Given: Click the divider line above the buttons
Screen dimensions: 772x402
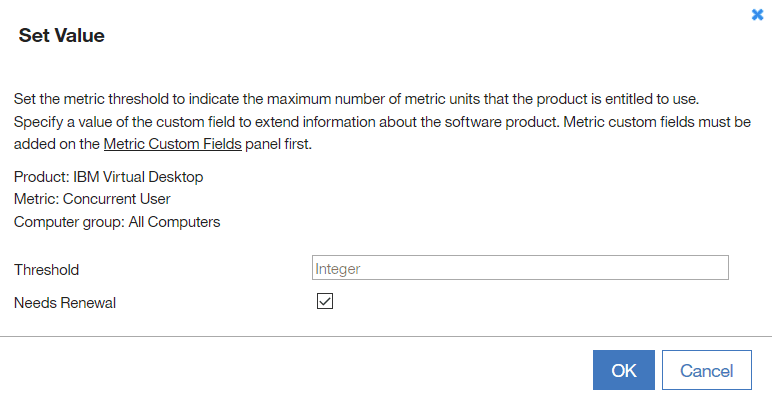Looking at the screenshot, I should (386, 337).
